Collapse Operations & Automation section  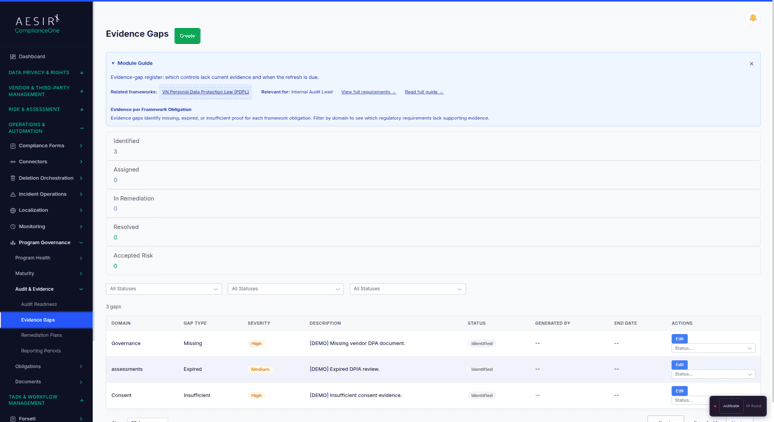pos(81,128)
